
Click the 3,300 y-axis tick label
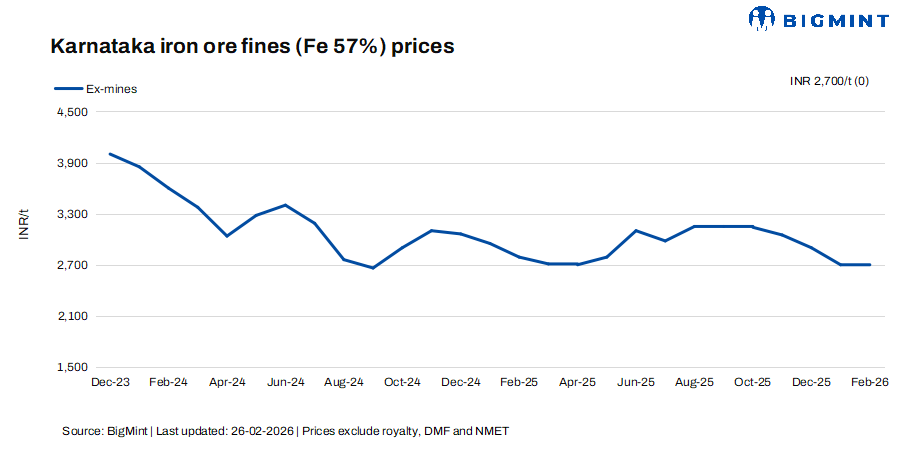point(76,214)
